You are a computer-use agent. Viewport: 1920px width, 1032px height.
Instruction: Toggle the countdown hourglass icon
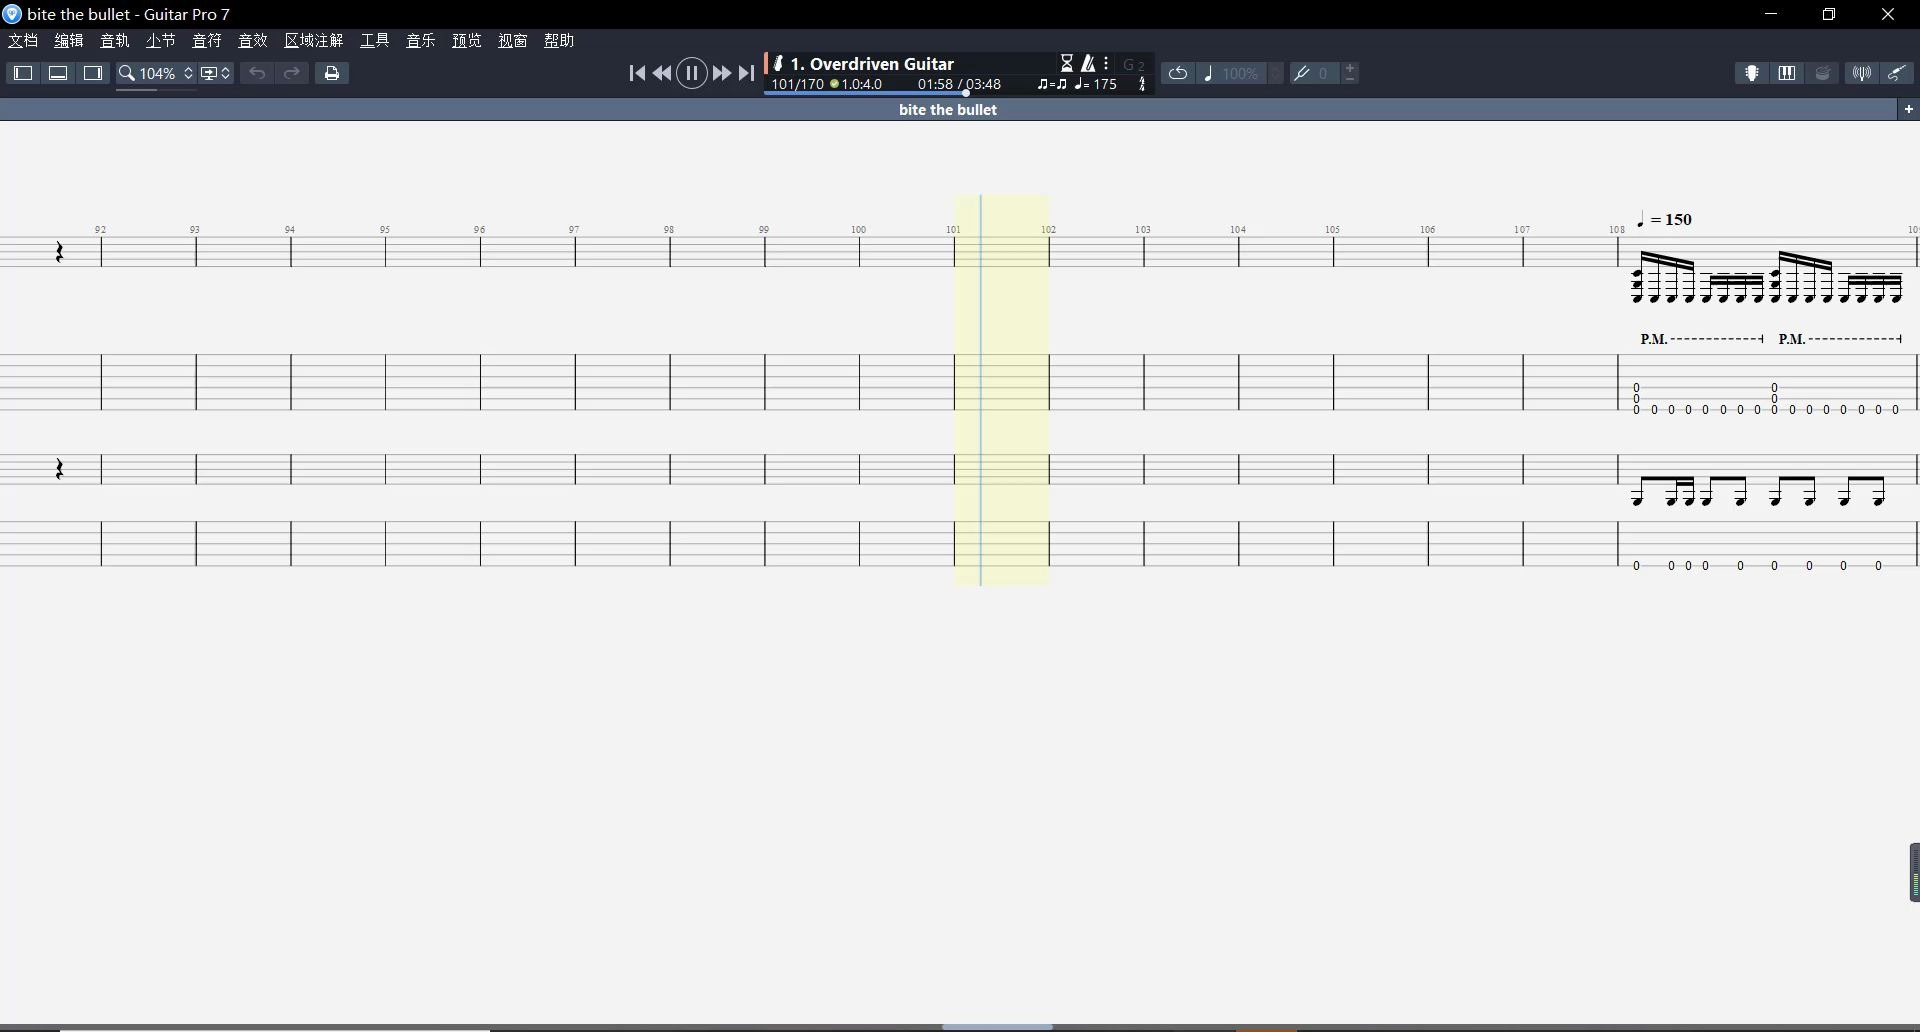tap(1067, 64)
